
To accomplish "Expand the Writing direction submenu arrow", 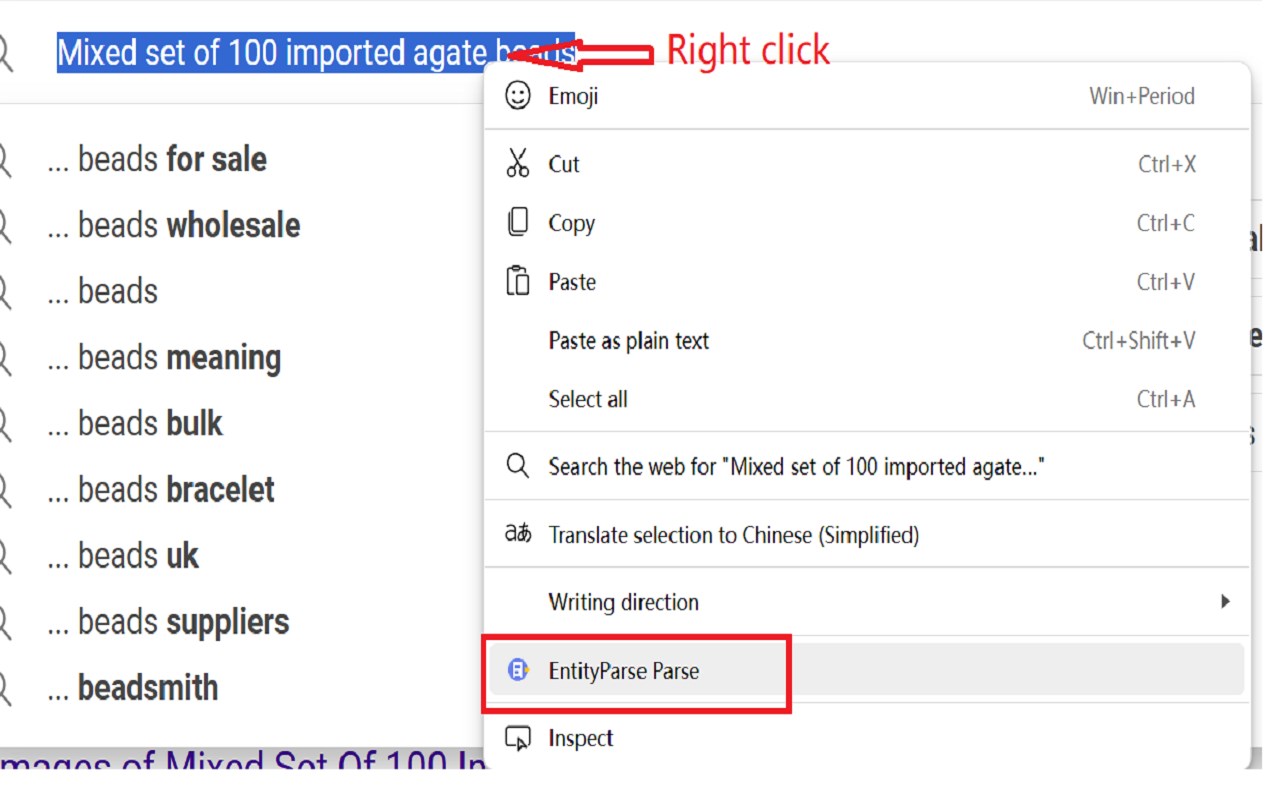I will pos(1225,602).
